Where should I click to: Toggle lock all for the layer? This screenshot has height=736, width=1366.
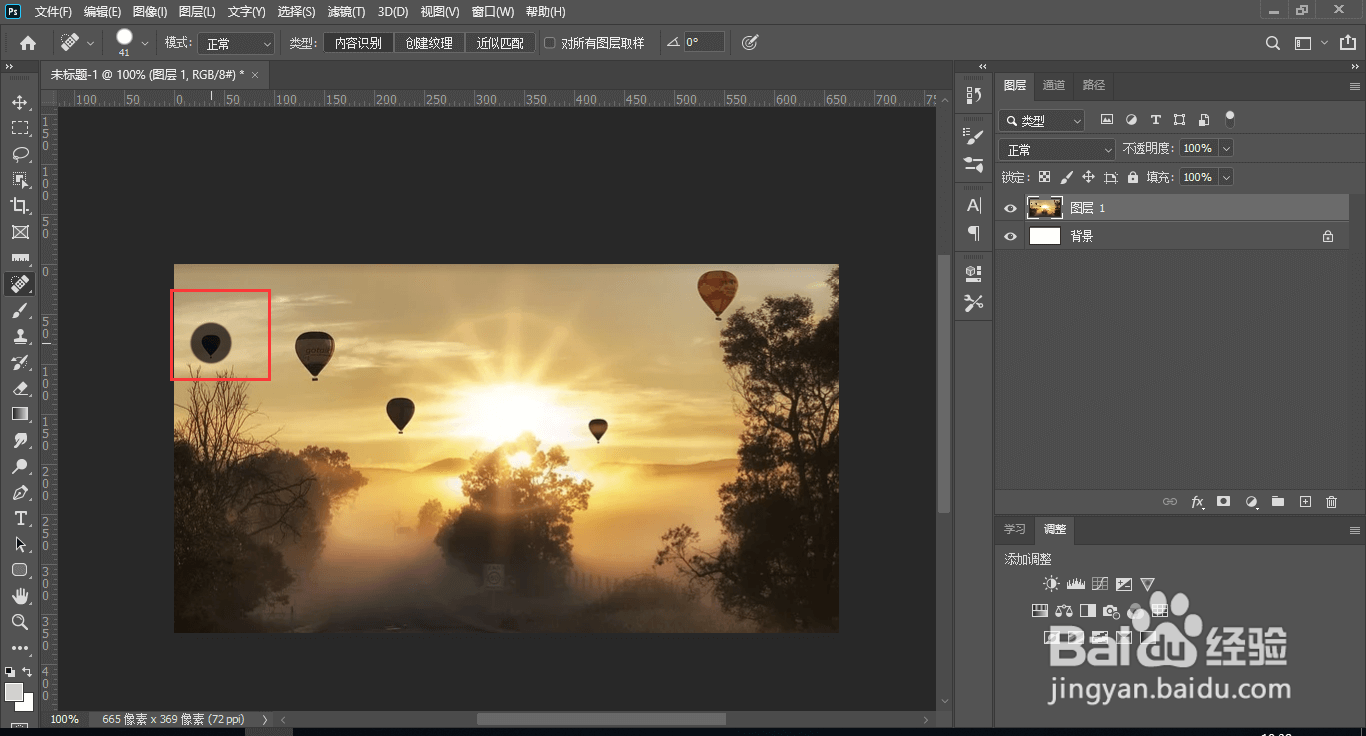pos(1133,177)
